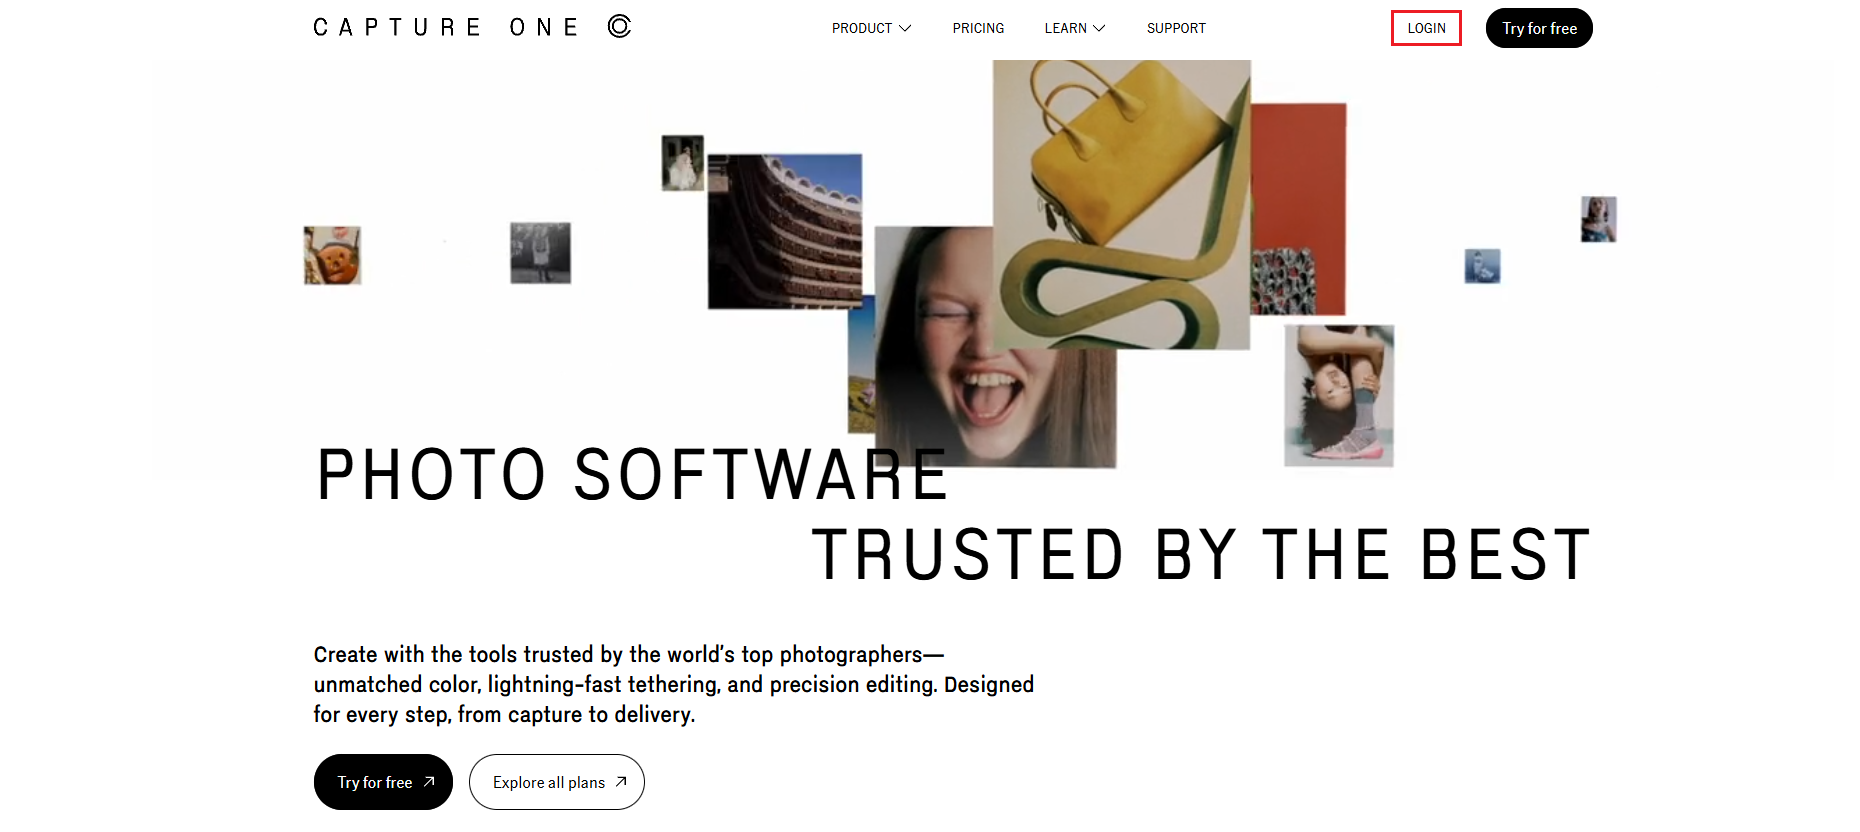Click the Capture One circular logo icon
The height and width of the screenshot is (832, 1860).
[x=619, y=26]
